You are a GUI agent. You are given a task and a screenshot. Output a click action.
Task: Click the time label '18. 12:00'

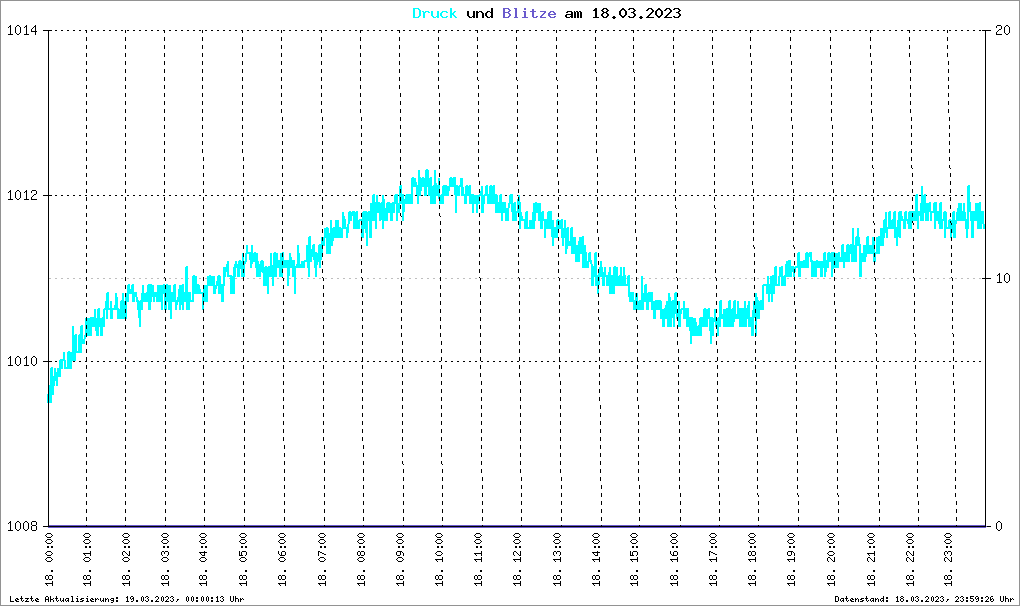tap(517, 559)
